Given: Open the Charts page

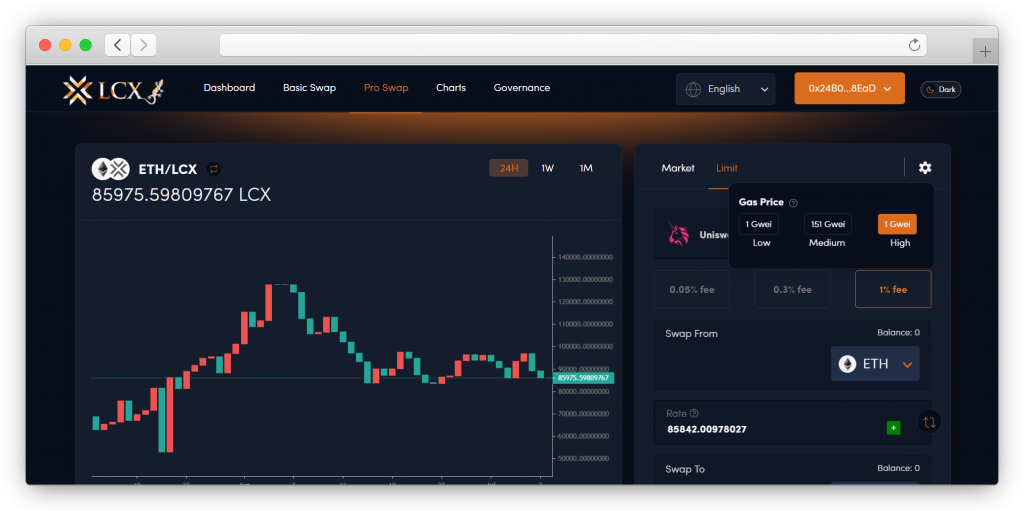Looking at the screenshot, I should 451,88.
